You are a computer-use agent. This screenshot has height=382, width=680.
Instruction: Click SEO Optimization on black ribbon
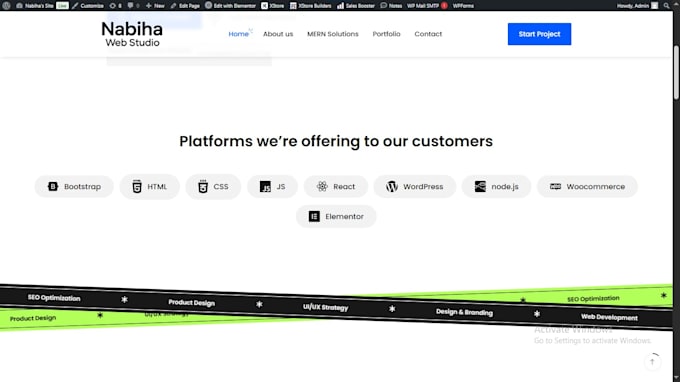tap(54, 298)
